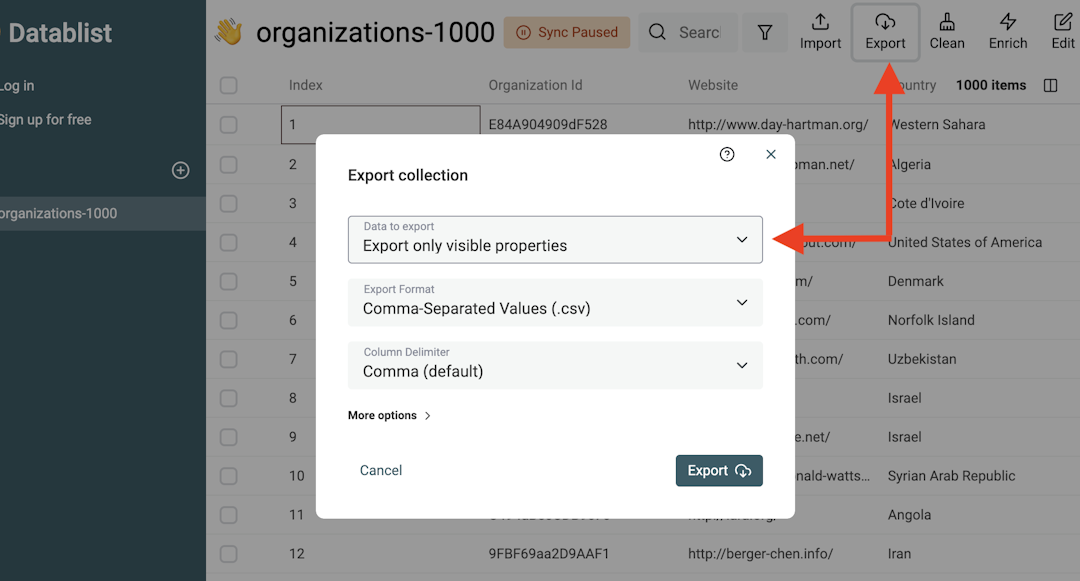Open the Column Delimiter dropdown

[x=555, y=365]
